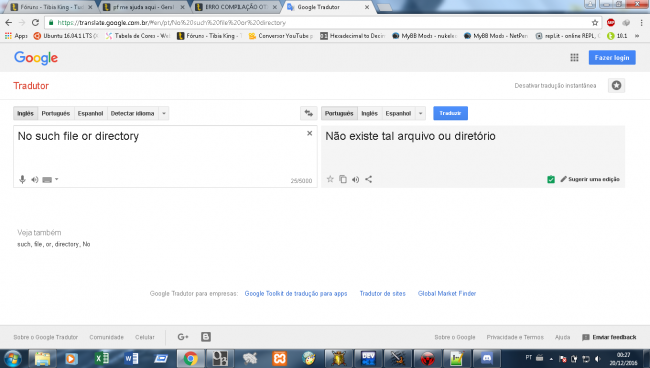This screenshot has height=368, width=650.
Task: Expand keyboard input options arrow
Action: [x=57, y=179]
